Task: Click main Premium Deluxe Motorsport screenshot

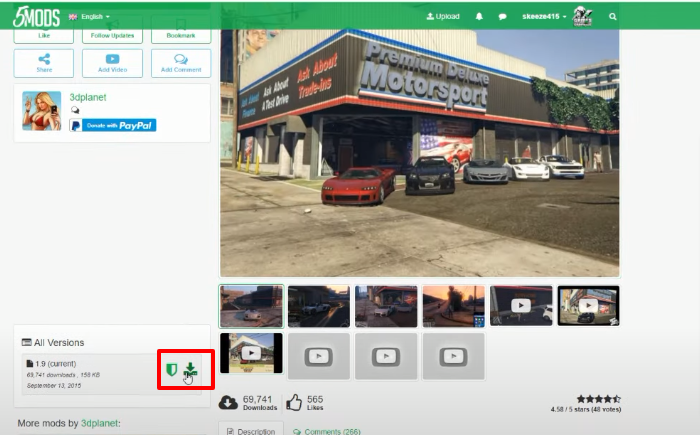Action: coord(419,153)
